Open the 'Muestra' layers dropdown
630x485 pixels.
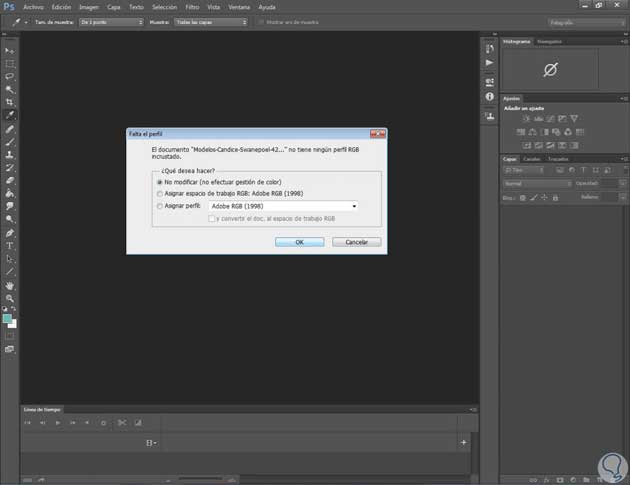click(211, 22)
